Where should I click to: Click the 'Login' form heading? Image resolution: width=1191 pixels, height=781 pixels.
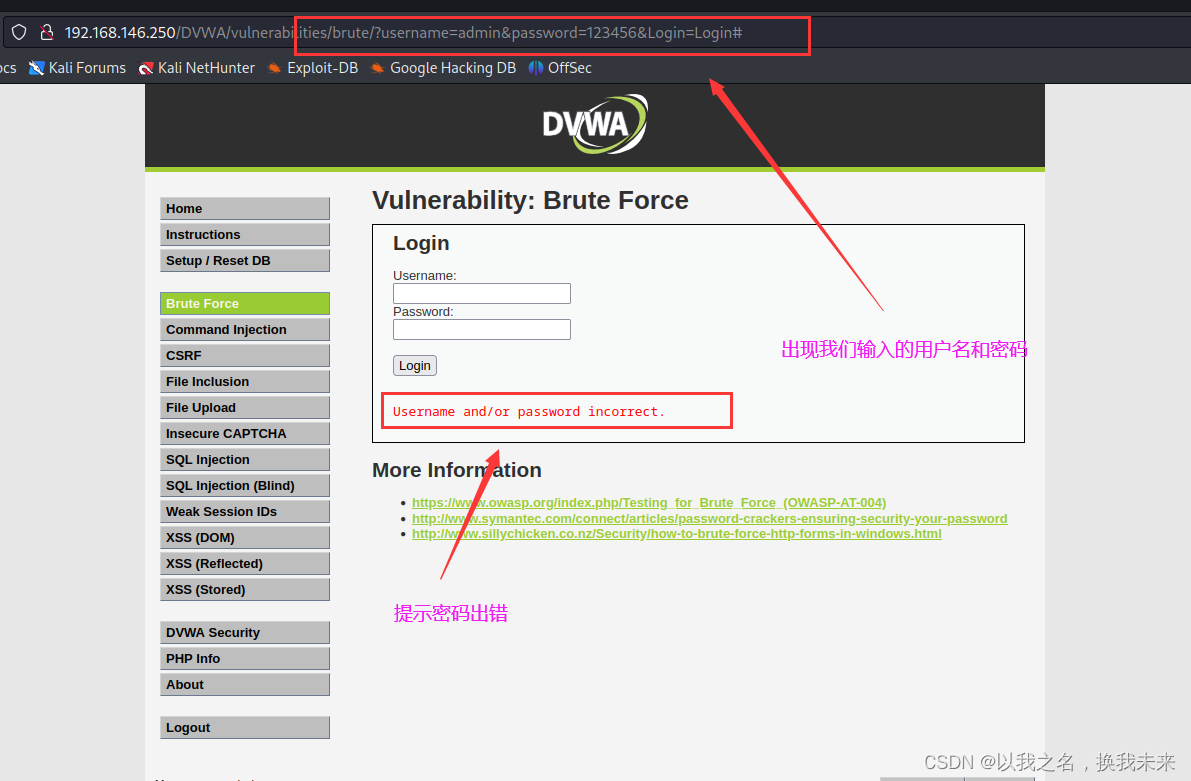pos(421,243)
